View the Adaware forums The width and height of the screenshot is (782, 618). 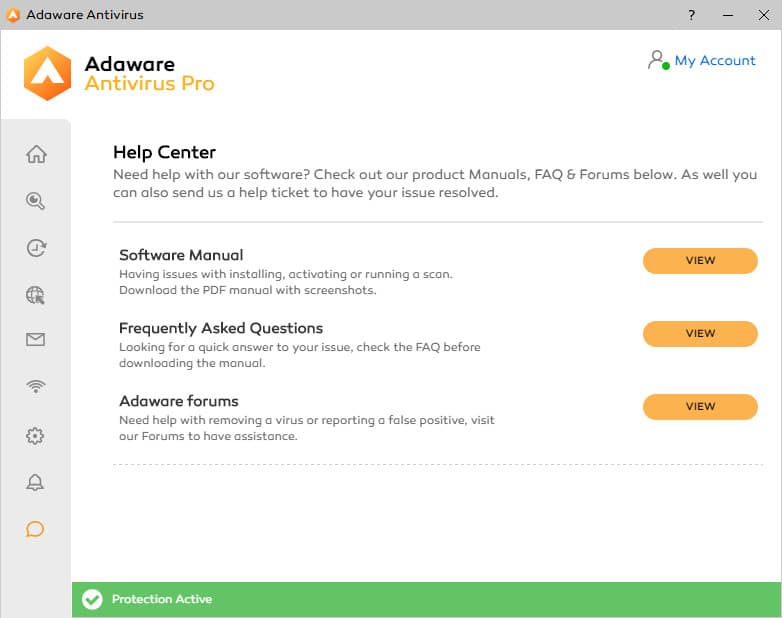(x=700, y=407)
